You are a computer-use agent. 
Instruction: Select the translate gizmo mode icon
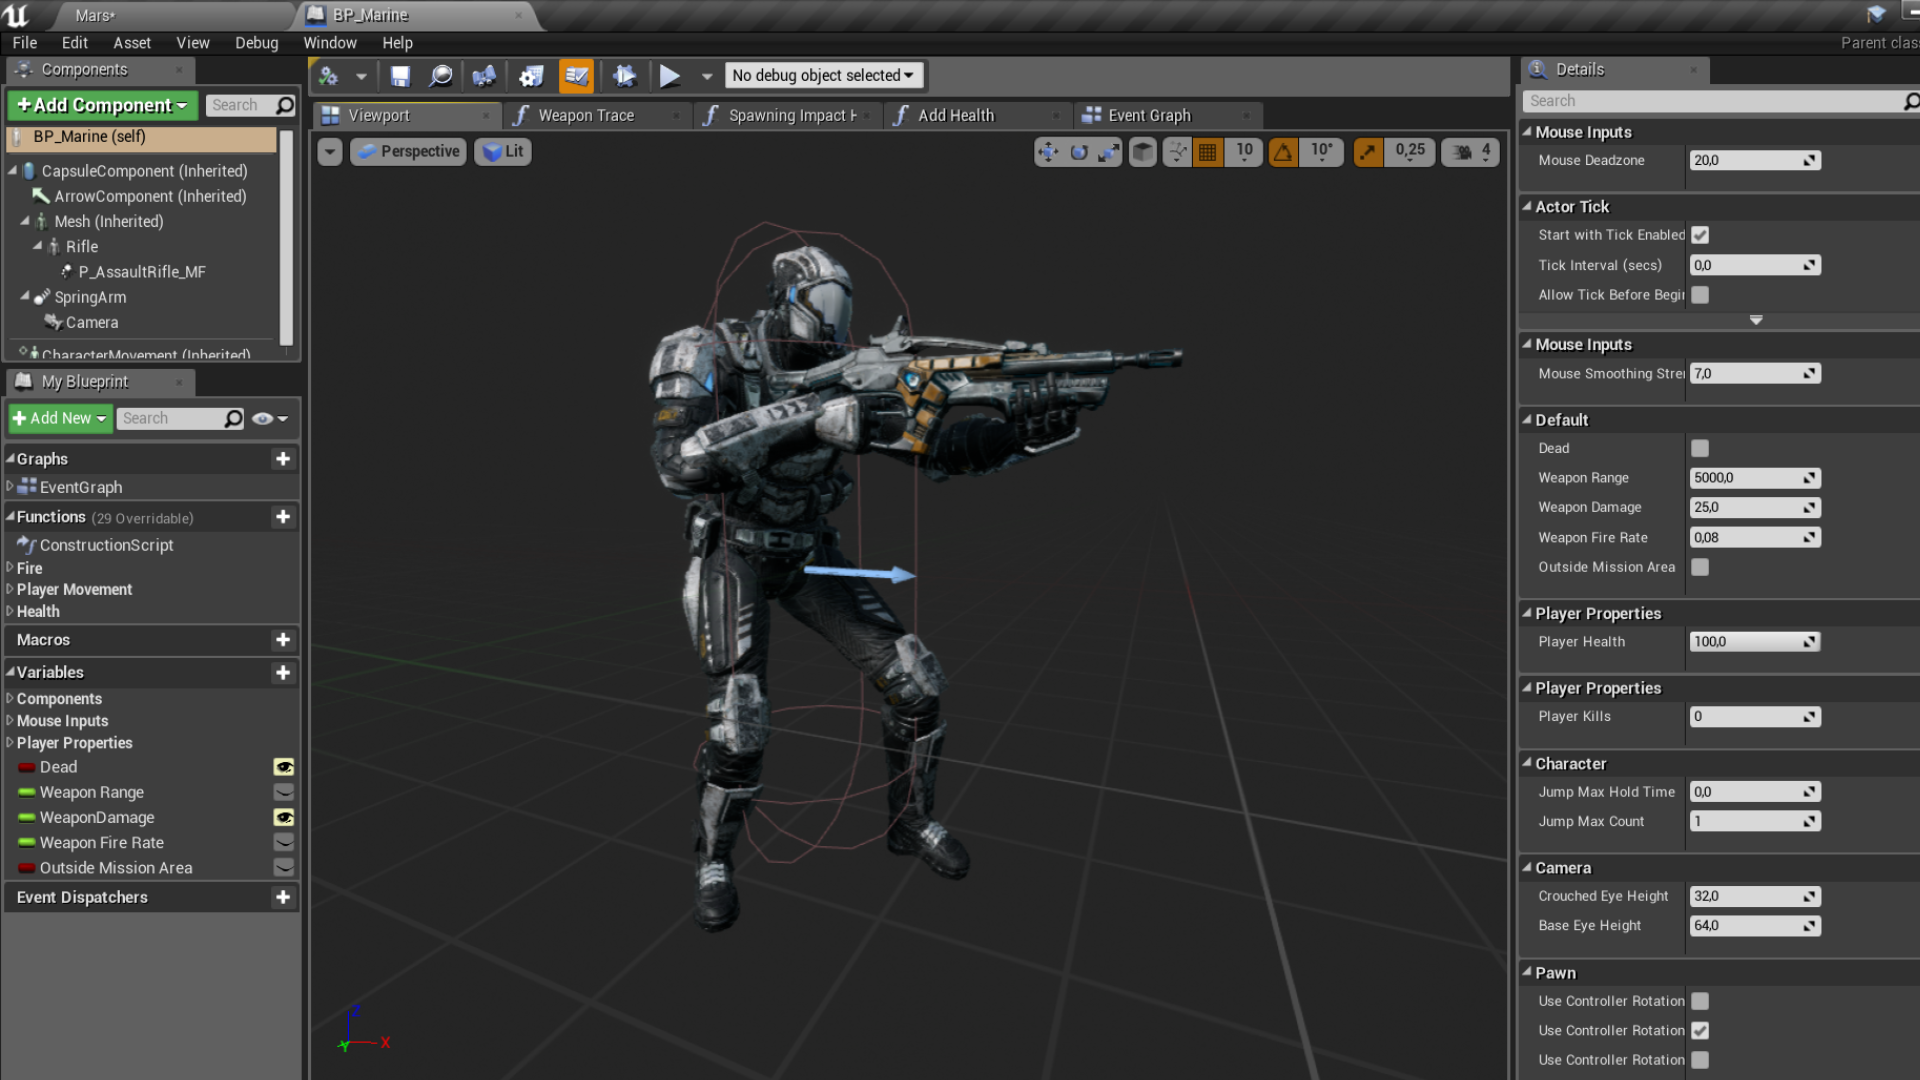point(1048,152)
